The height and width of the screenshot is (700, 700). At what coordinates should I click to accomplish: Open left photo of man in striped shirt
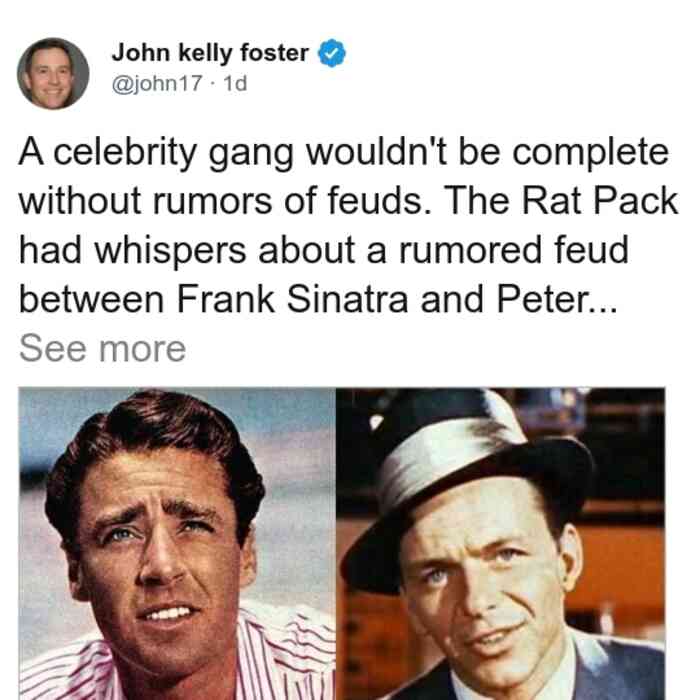tap(177, 544)
